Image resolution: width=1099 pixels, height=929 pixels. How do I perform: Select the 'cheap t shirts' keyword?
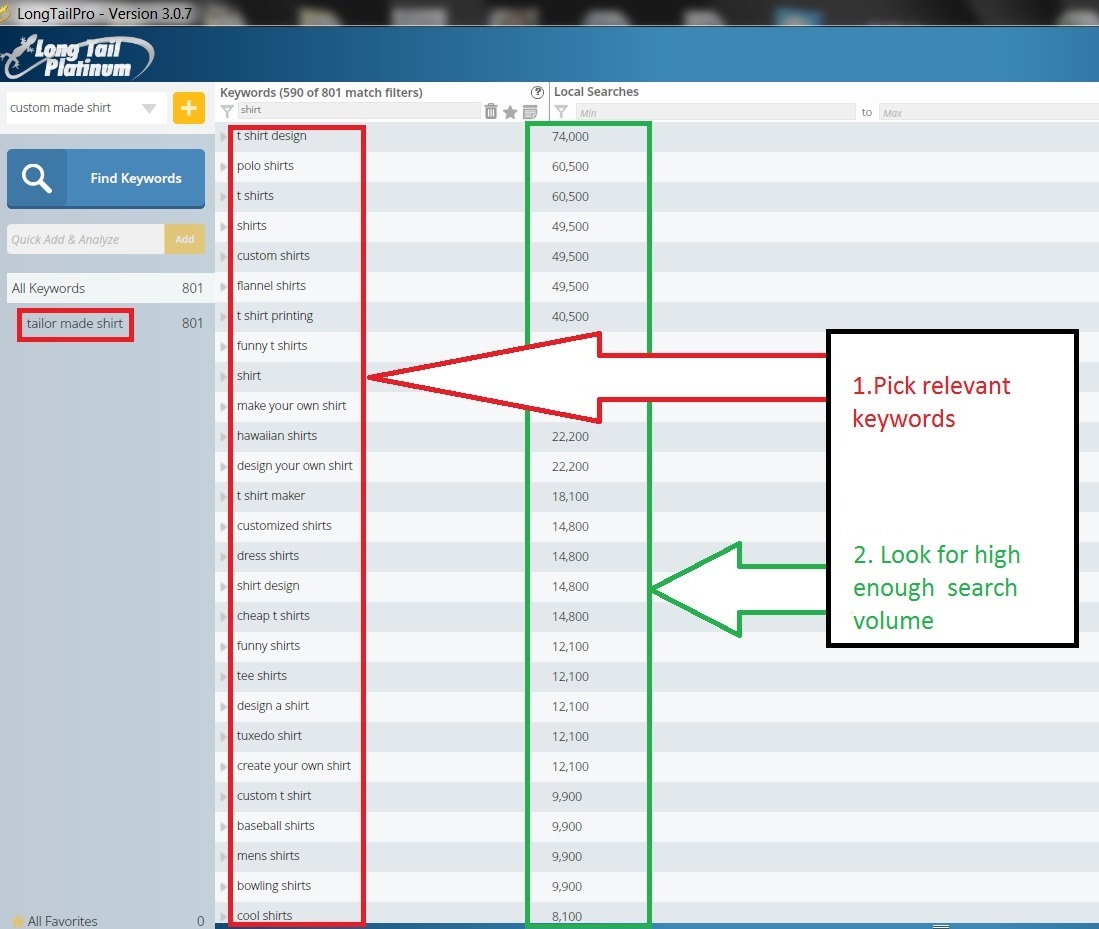pos(273,616)
